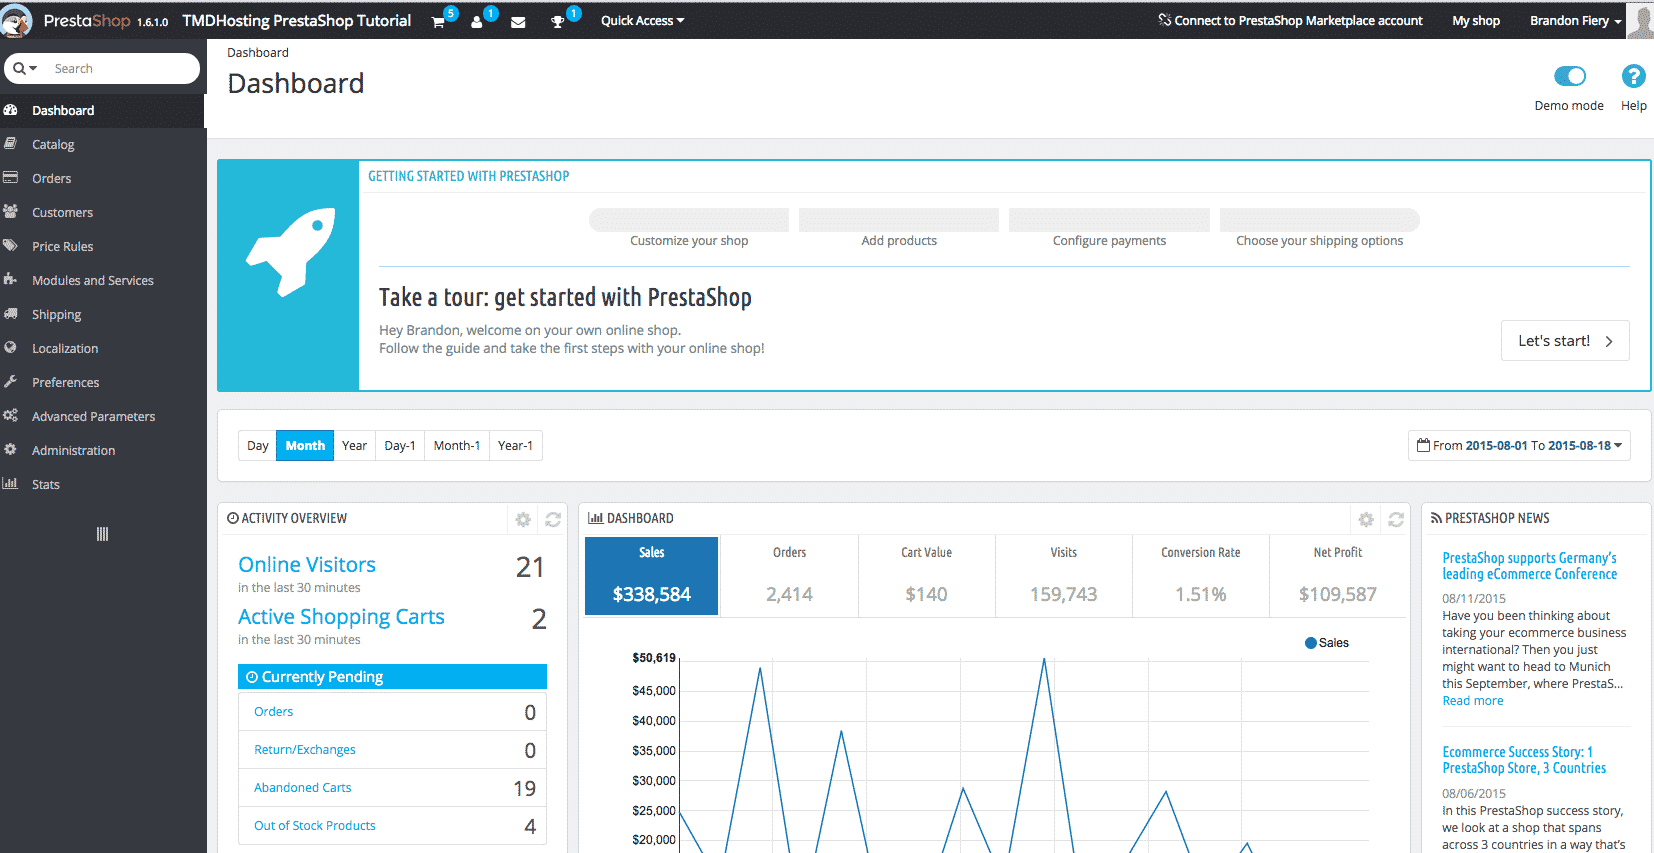Viewport: 1654px width, 853px height.
Task: Toggle the Sales legend series
Action: click(1327, 643)
